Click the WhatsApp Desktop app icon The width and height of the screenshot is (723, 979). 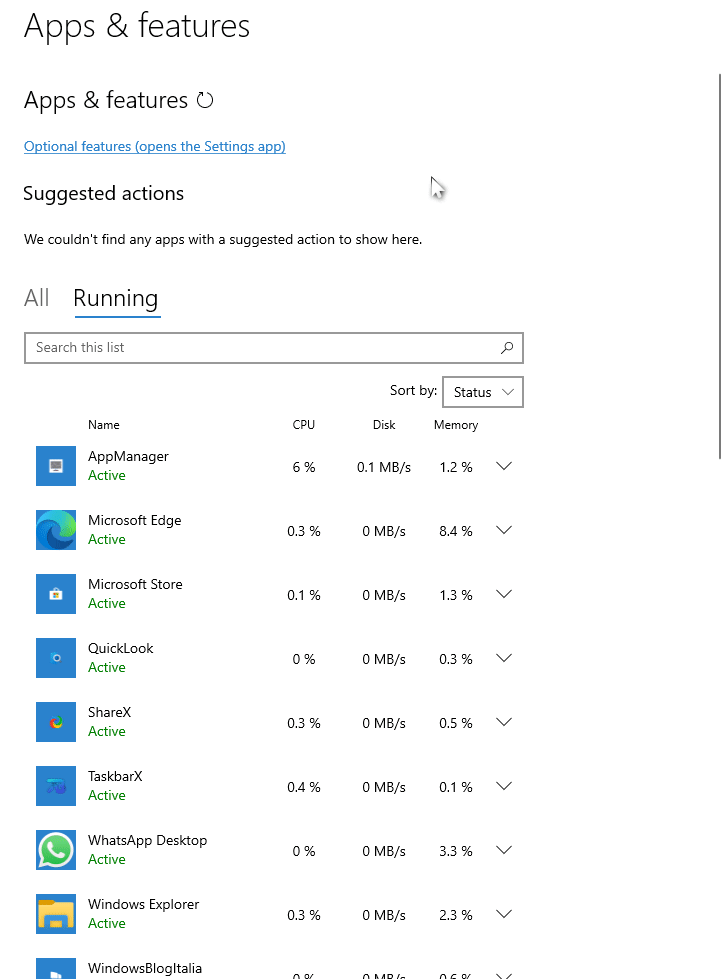pos(56,850)
